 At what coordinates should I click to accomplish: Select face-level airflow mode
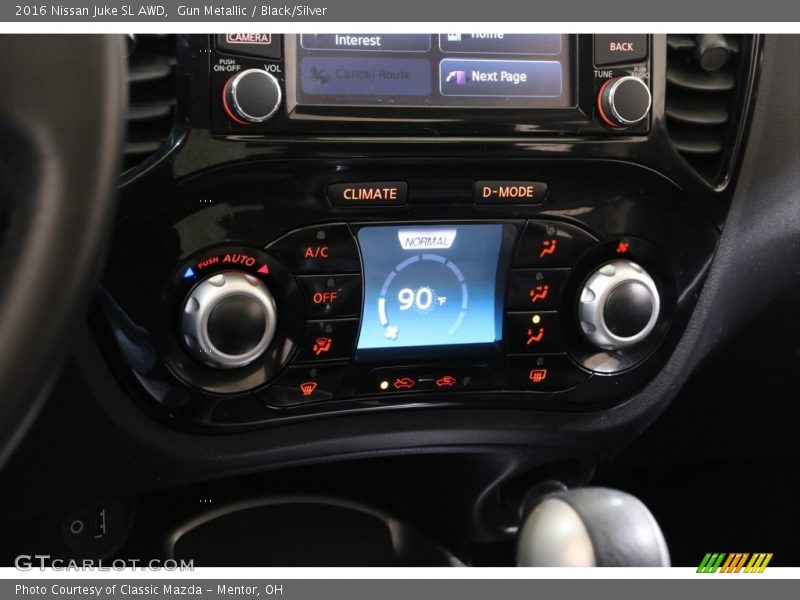(548, 248)
